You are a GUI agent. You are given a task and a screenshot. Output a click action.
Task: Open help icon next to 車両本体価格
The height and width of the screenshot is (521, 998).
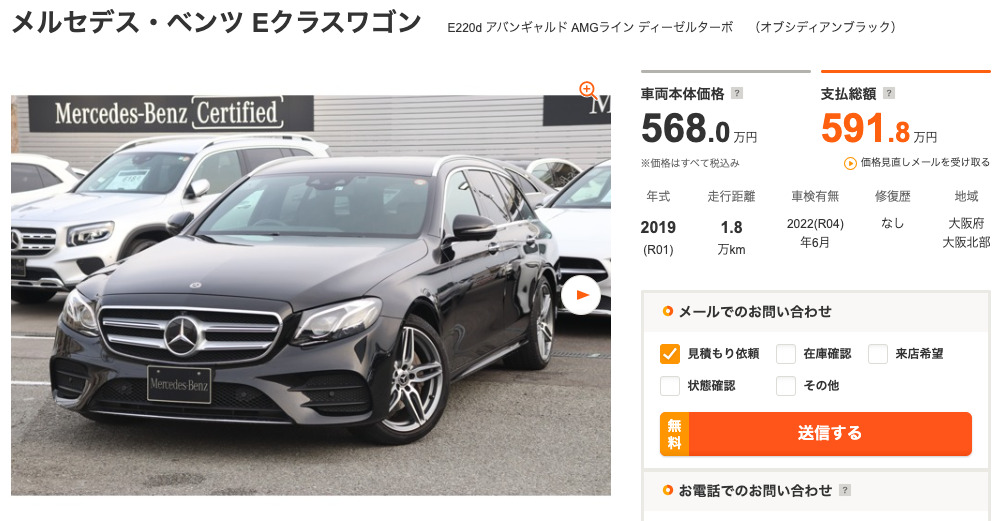(x=736, y=93)
